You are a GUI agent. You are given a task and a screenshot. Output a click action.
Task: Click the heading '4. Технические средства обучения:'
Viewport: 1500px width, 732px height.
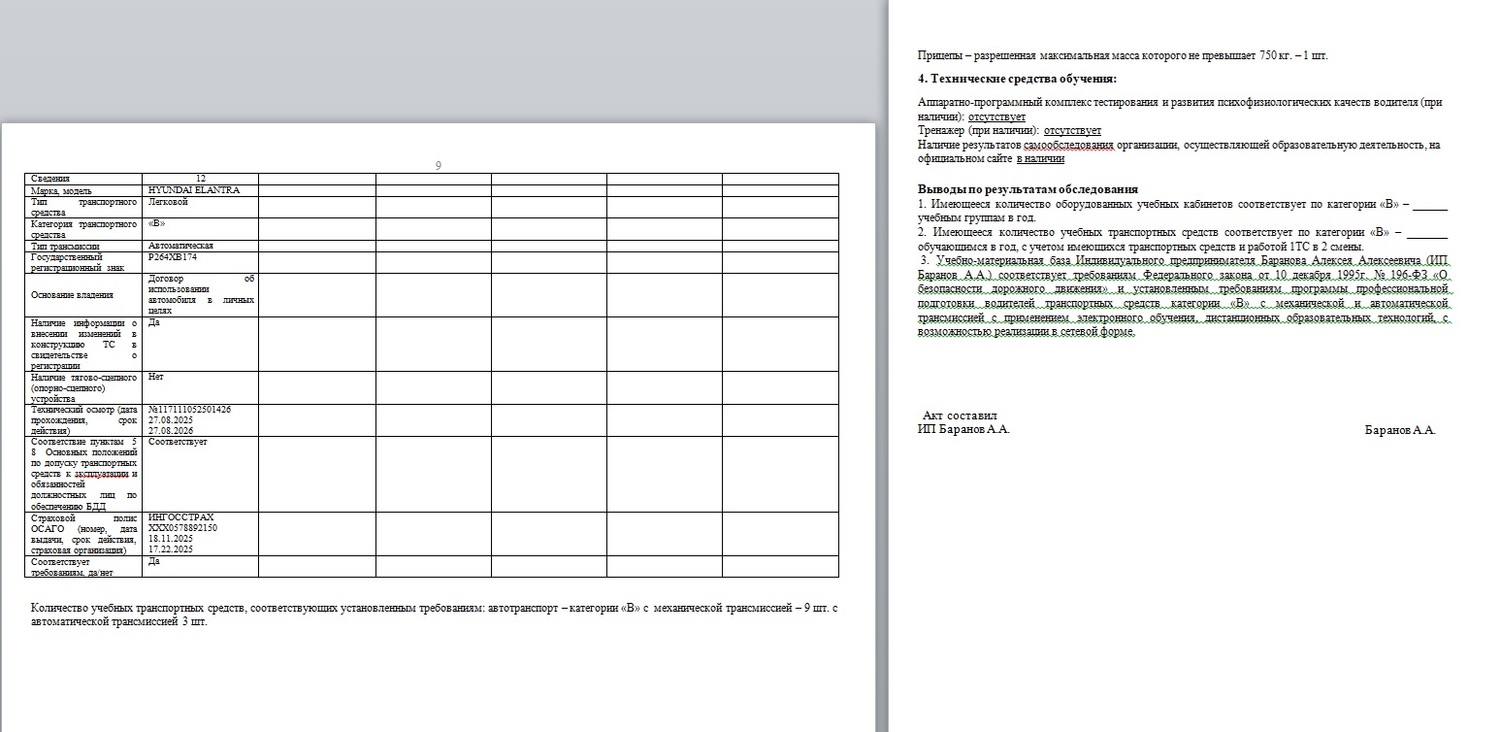coord(1017,79)
